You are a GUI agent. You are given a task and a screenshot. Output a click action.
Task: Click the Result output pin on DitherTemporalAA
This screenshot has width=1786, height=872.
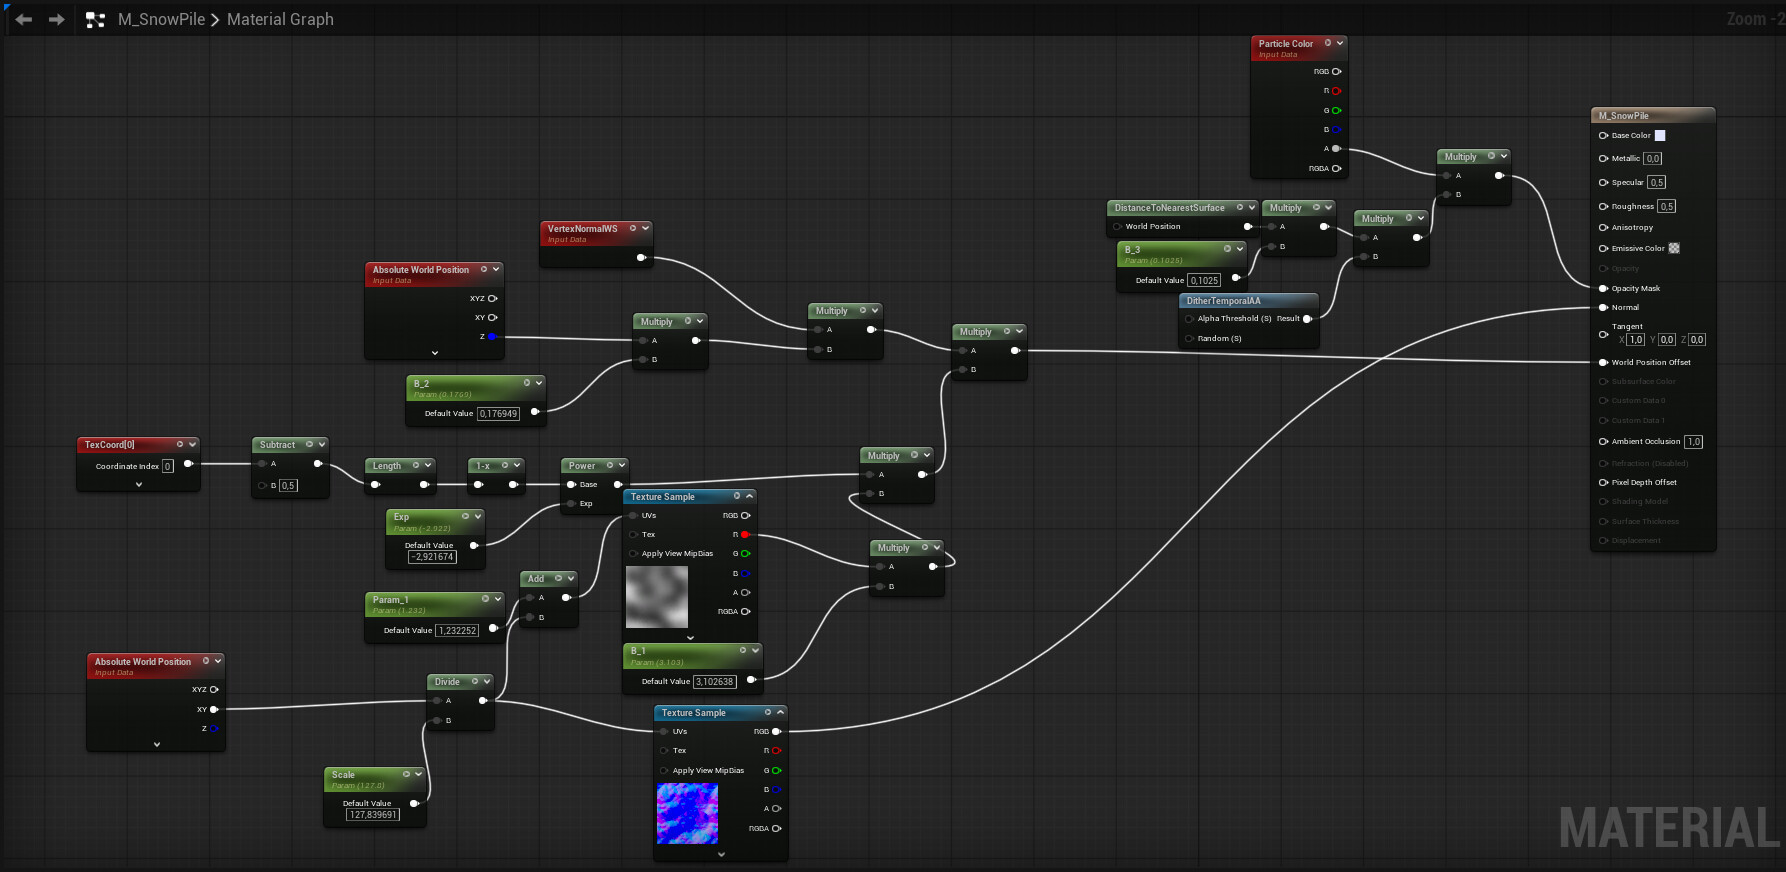tap(1307, 319)
